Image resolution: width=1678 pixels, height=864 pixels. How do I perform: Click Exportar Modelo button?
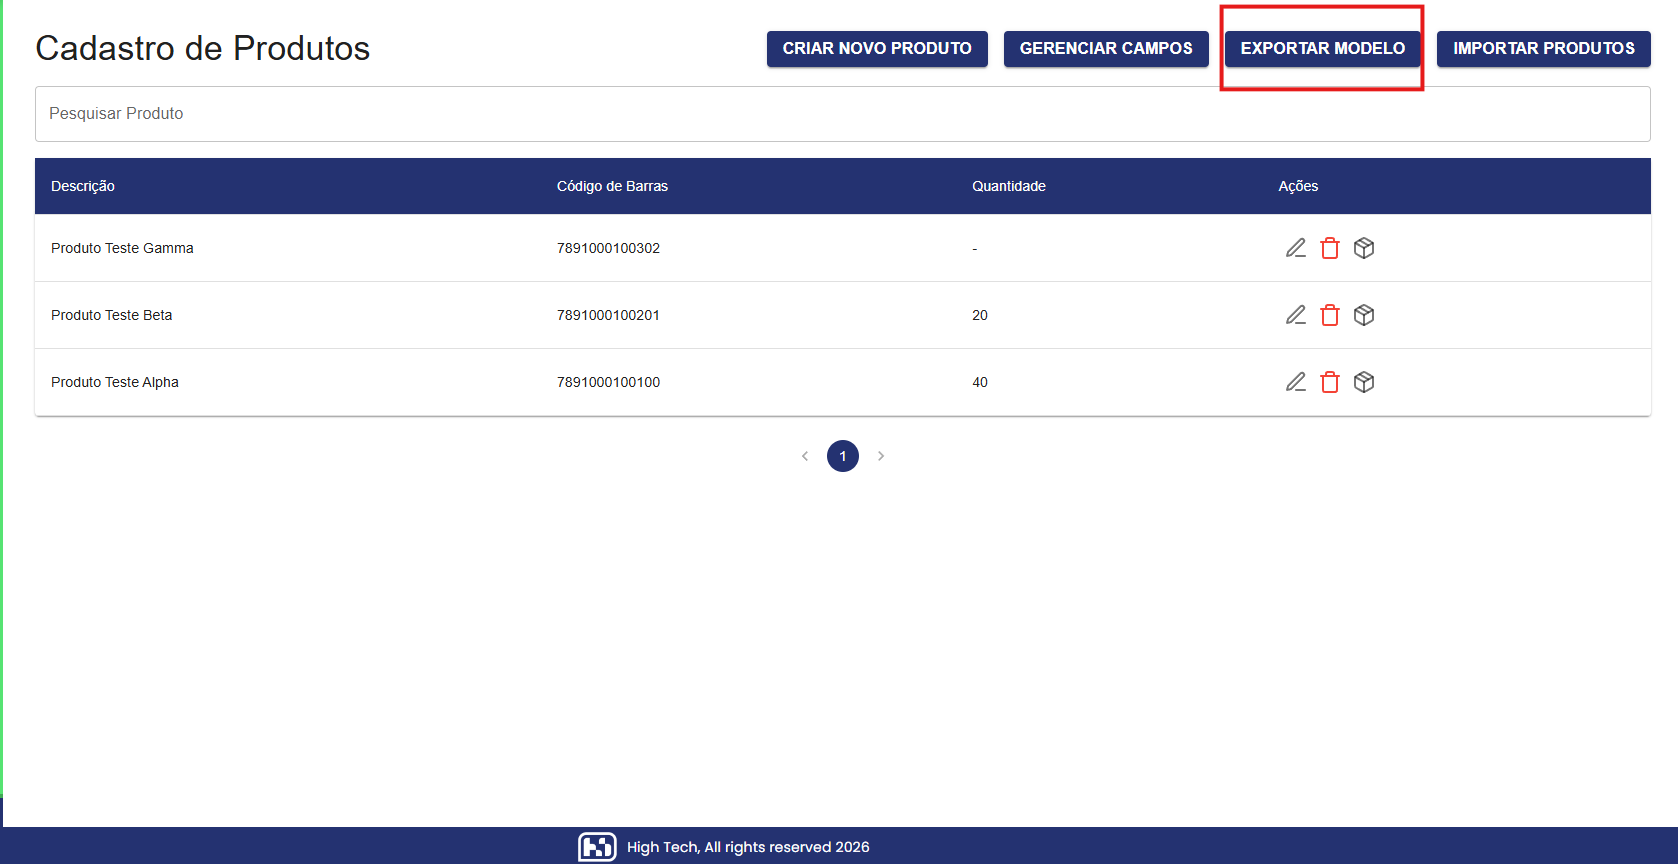coord(1323,49)
